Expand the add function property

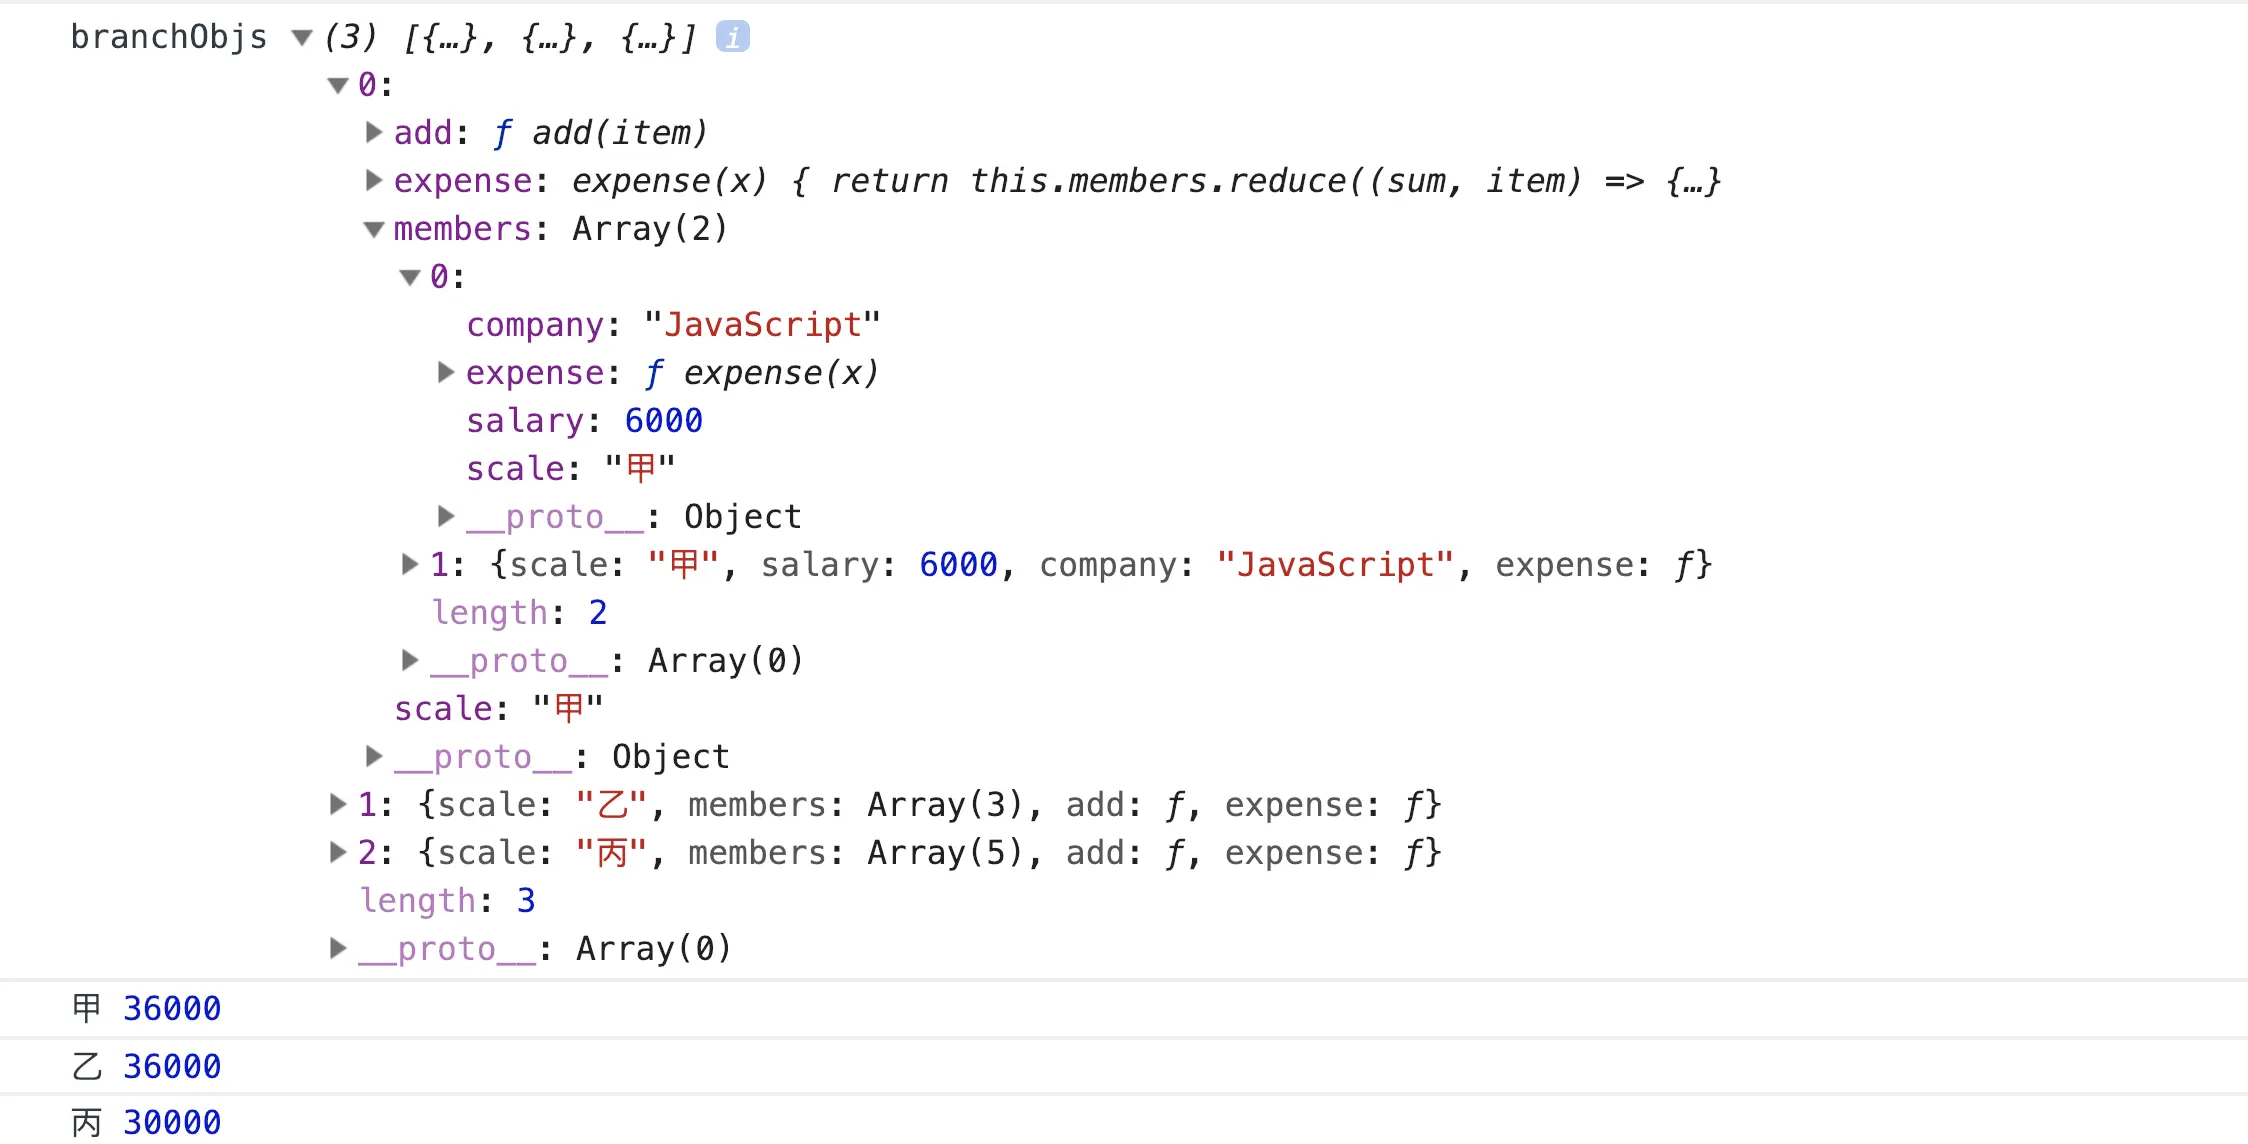pos(374,132)
